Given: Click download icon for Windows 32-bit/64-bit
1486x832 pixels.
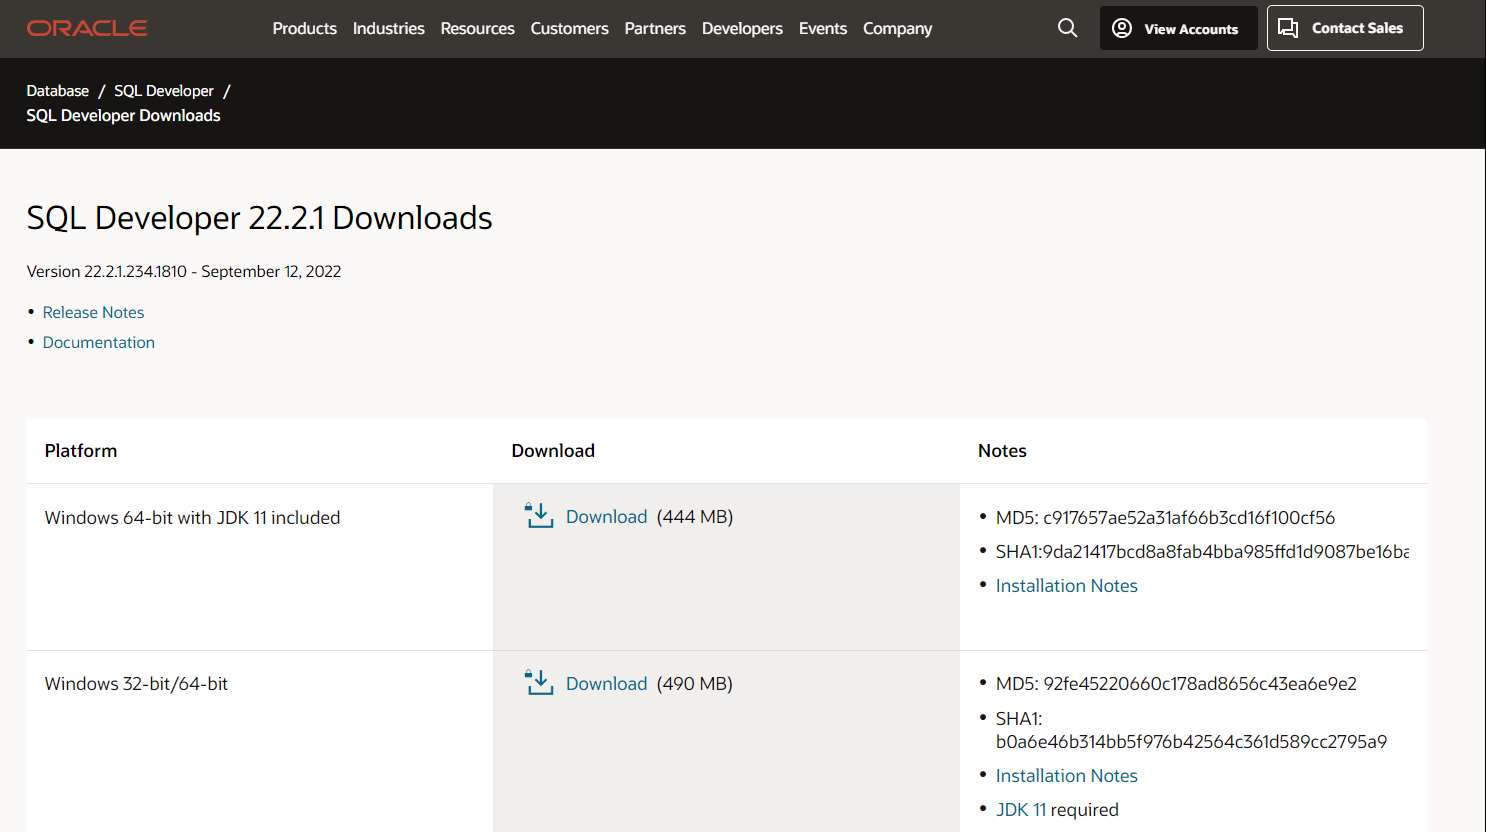Looking at the screenshot, I should click(x=539, y=682).
